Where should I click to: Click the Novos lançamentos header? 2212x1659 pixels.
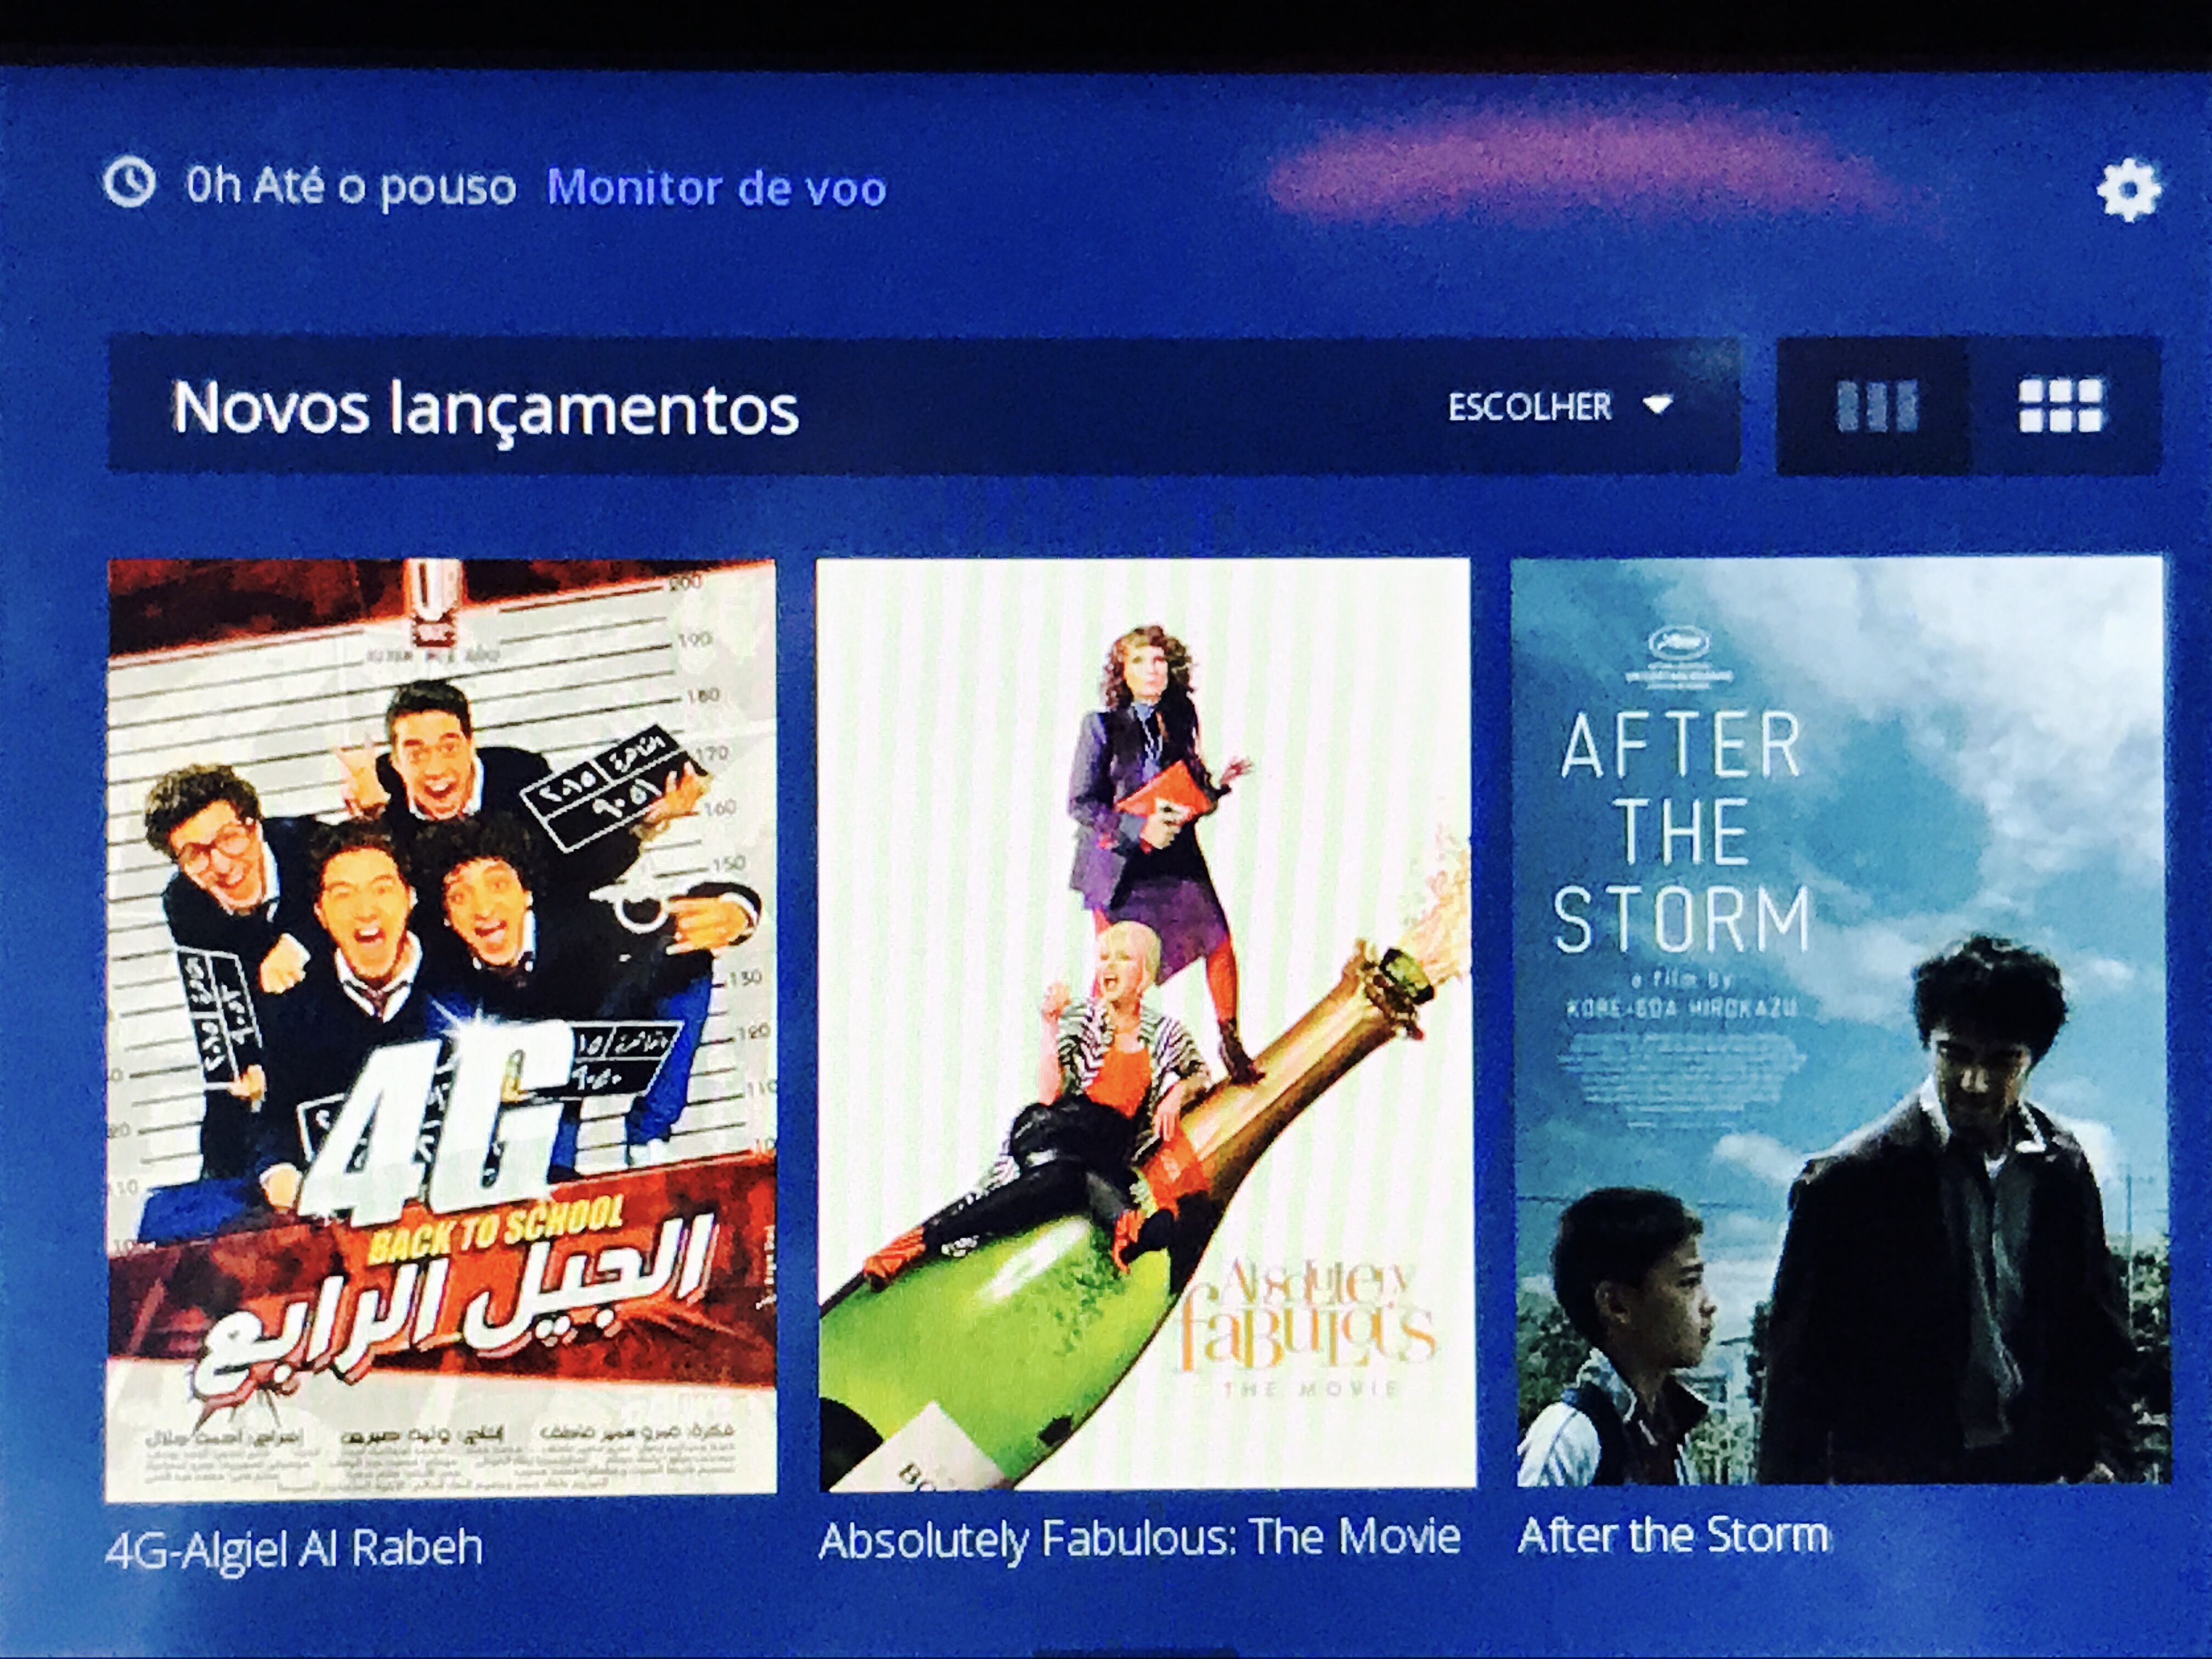486,407
